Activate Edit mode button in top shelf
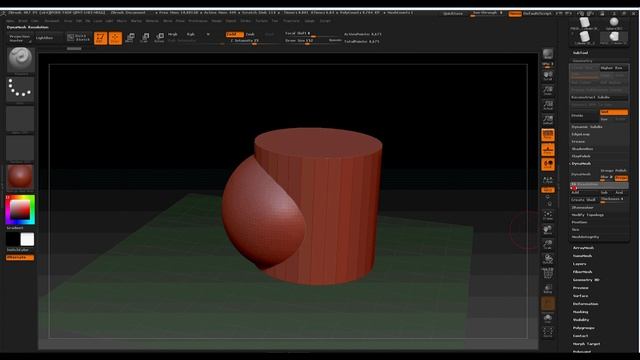 click(100, 38)
